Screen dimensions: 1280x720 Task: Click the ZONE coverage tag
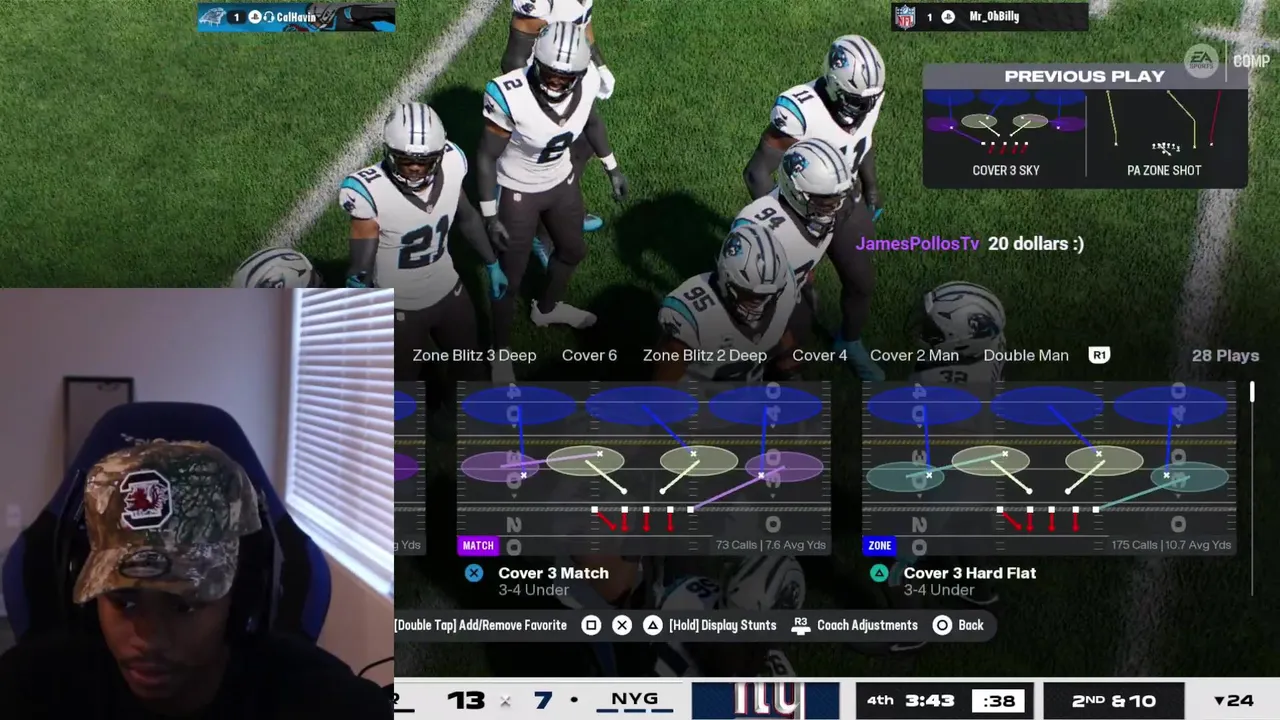880,545
